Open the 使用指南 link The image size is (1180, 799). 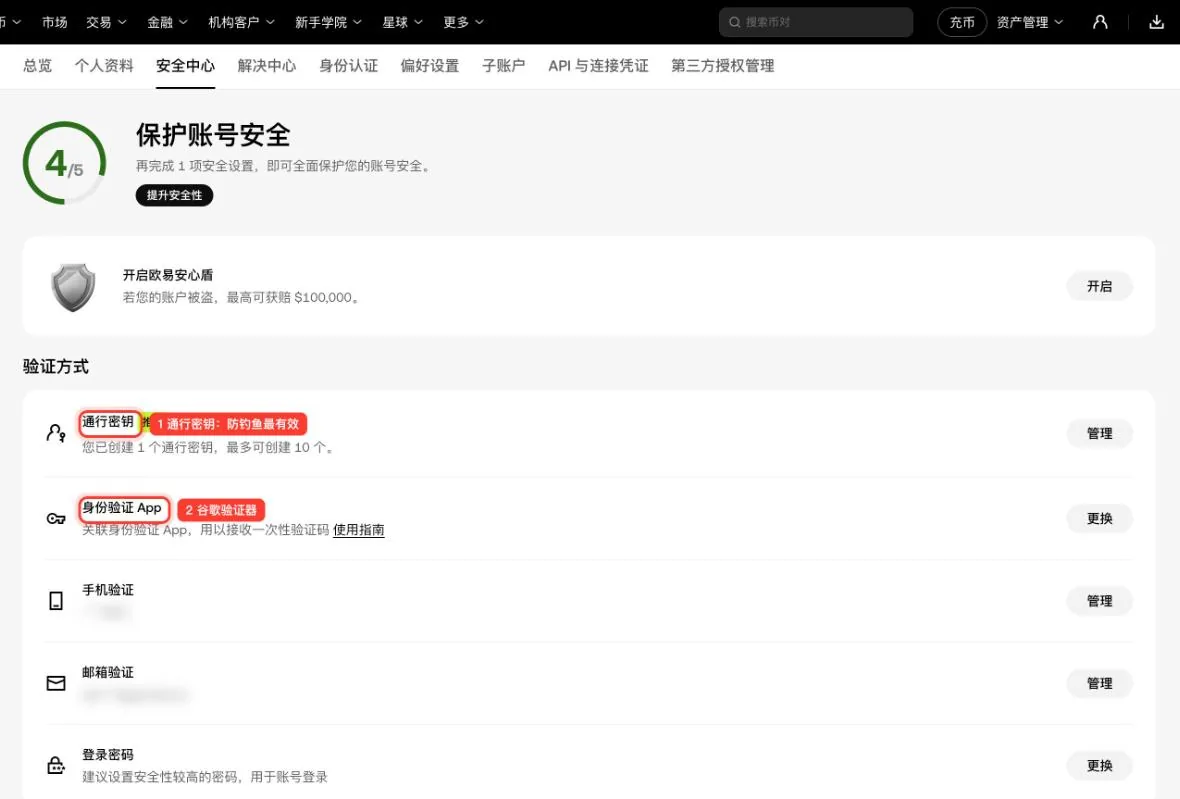click(358, 530)
